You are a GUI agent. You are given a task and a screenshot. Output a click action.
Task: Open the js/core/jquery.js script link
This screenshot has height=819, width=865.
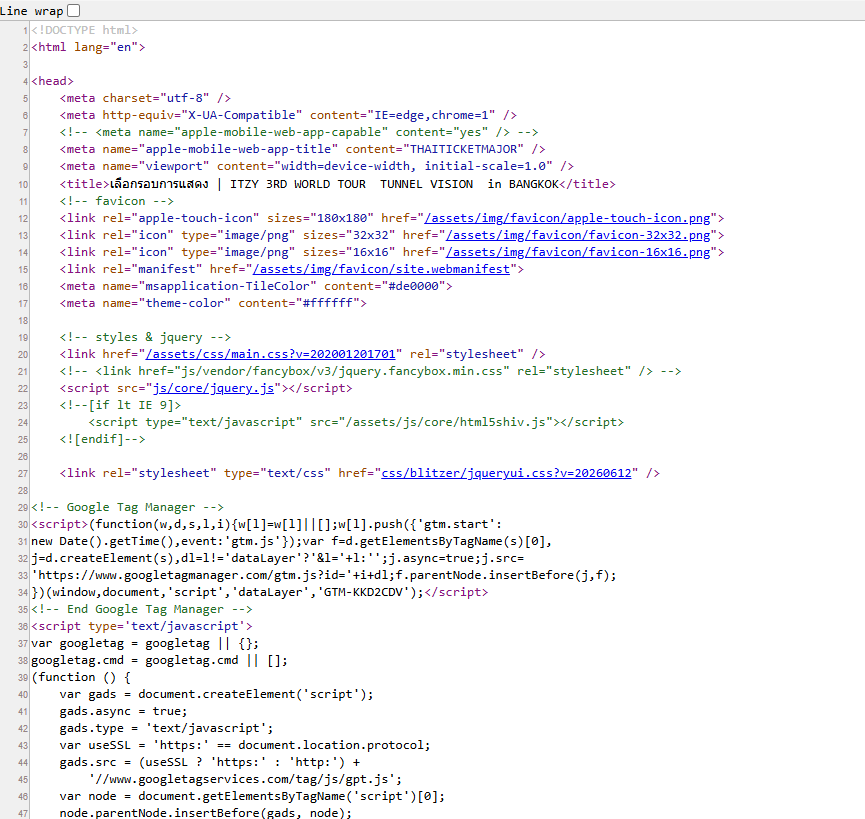pos(213,388)
